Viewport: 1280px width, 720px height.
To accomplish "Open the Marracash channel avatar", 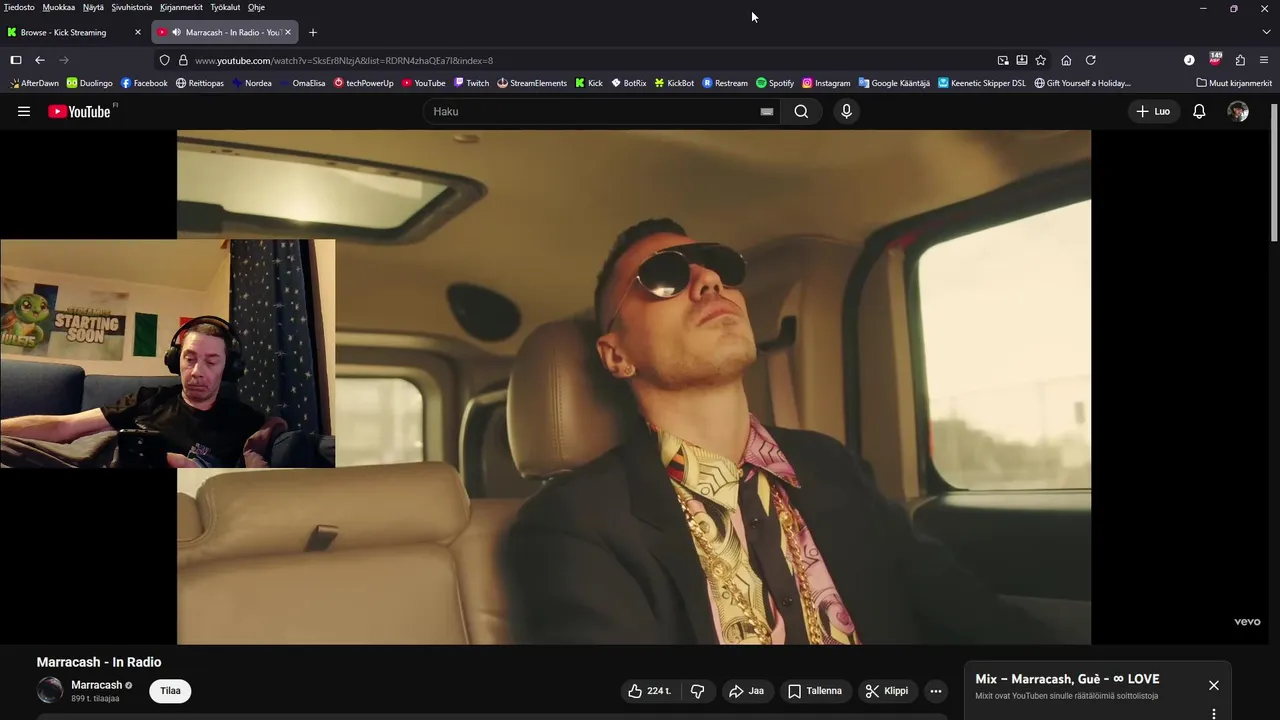I will click(x=50, y=690).
